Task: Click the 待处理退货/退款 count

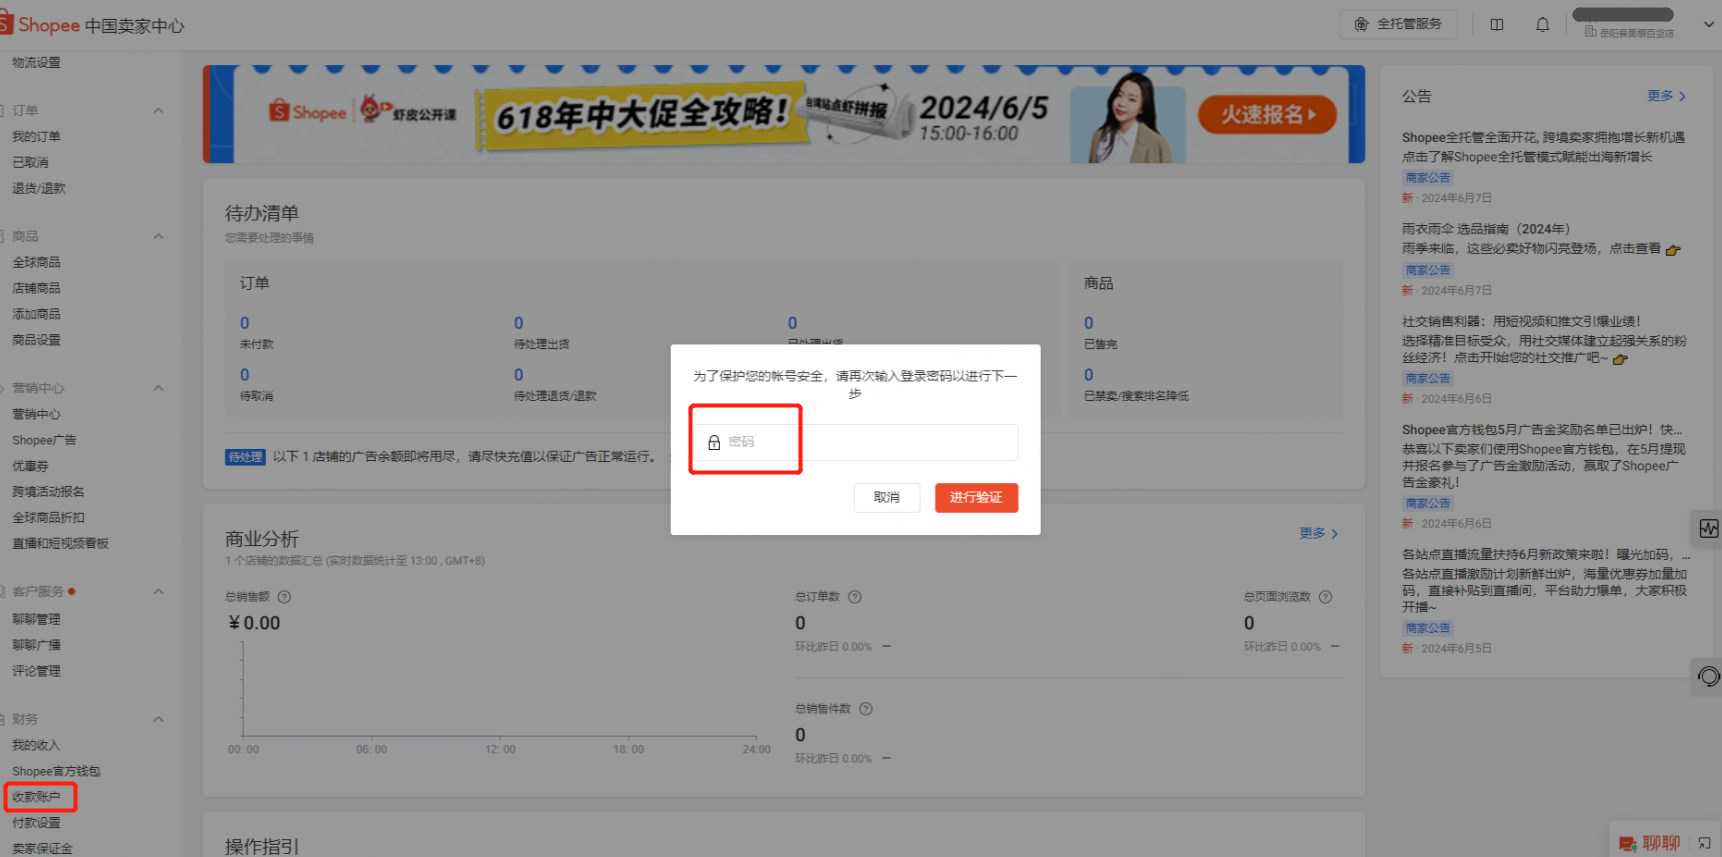Action: tap(518, 375)
